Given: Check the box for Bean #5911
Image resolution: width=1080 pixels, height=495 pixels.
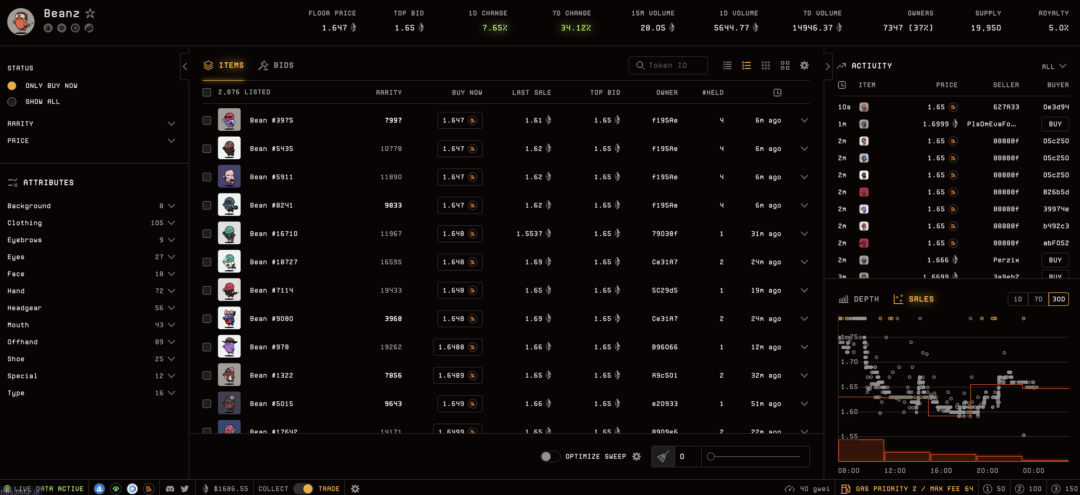Looking at the screenshot, I should 207,177.
